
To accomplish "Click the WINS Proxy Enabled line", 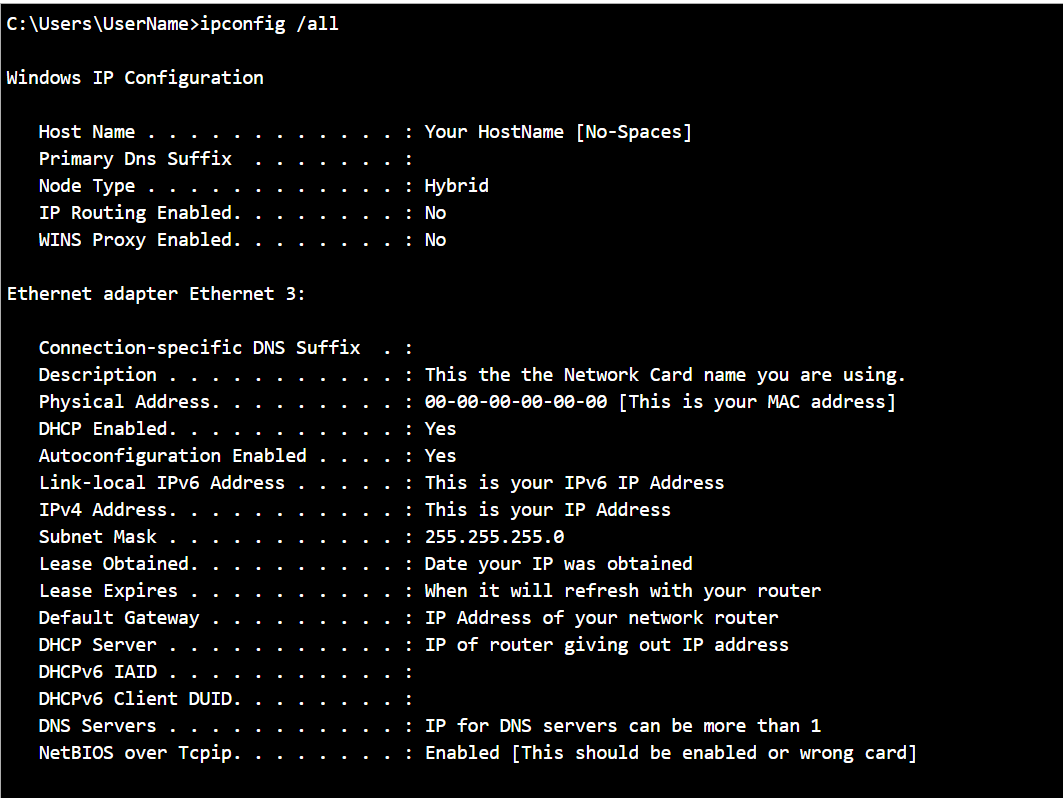I will tap(242, 240).
